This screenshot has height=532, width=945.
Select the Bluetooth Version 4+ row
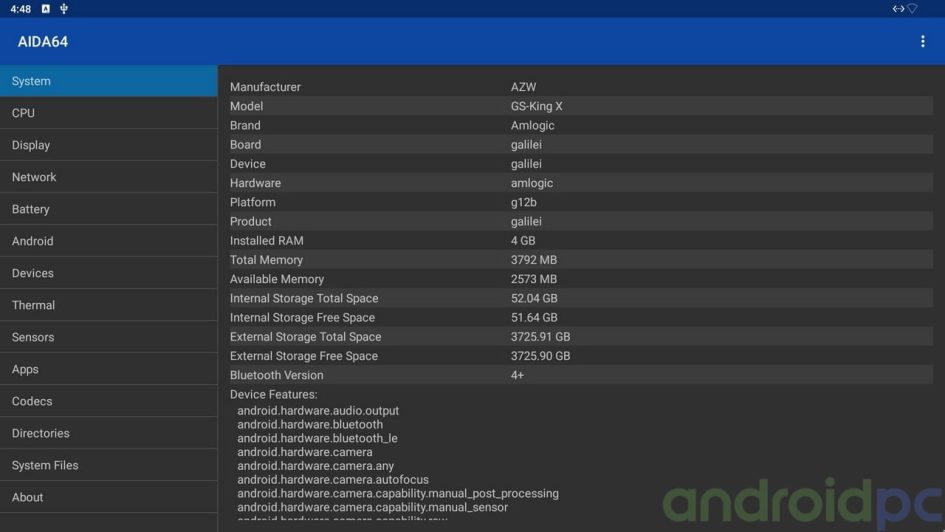581,375
